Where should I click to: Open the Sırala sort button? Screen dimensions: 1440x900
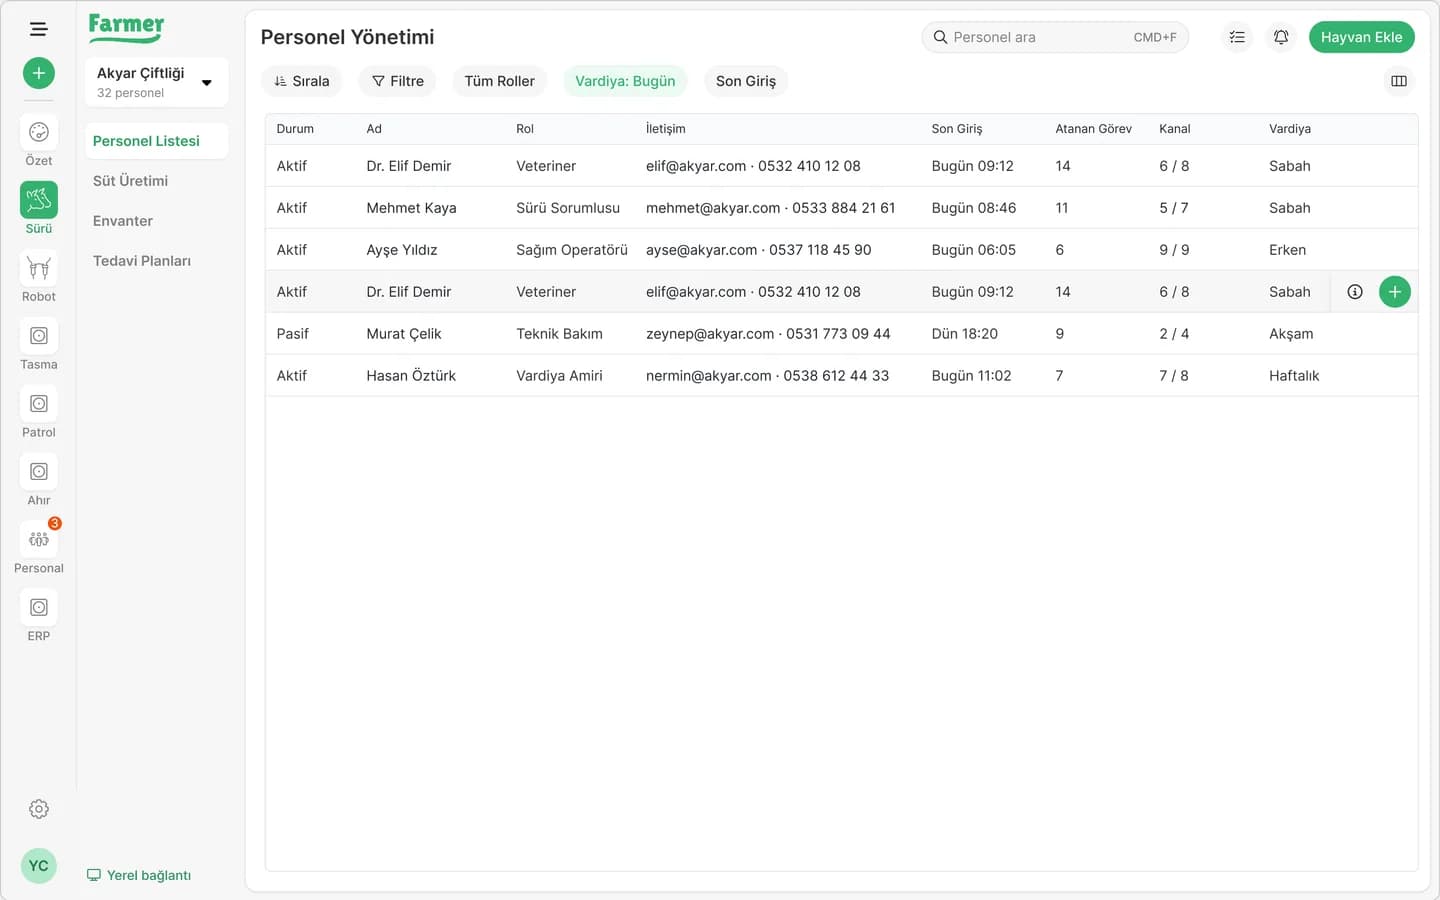[301, 81]
